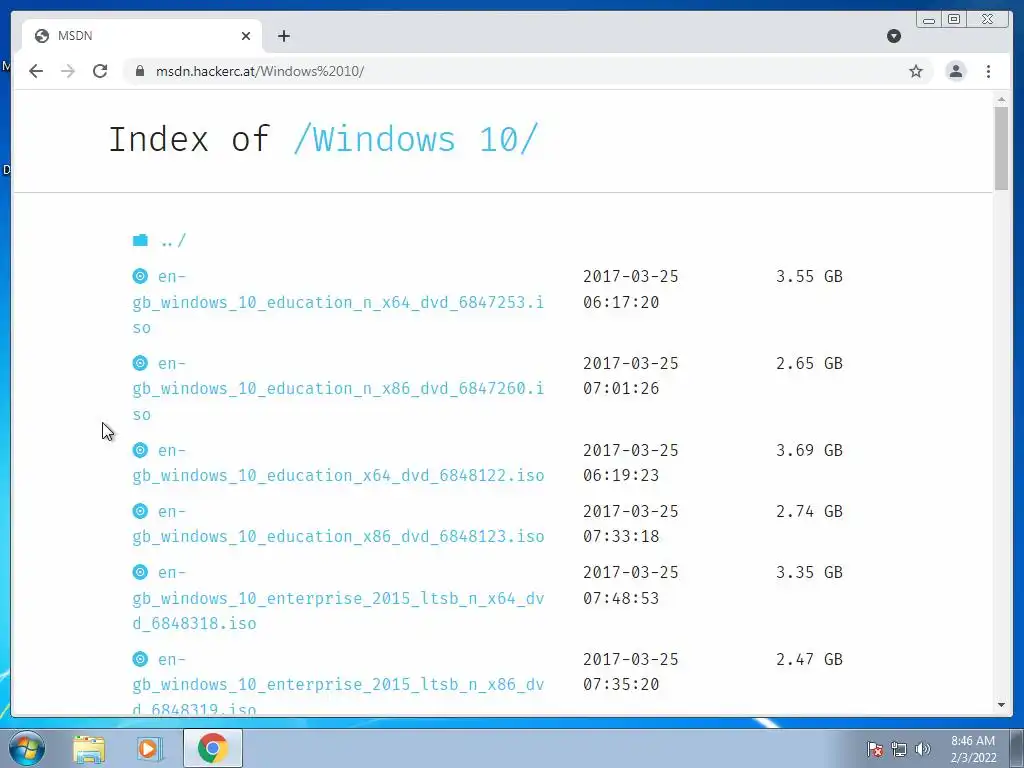Click the 07:35:20 timestamp
The image size is (1024, 768).
[621, 684]
